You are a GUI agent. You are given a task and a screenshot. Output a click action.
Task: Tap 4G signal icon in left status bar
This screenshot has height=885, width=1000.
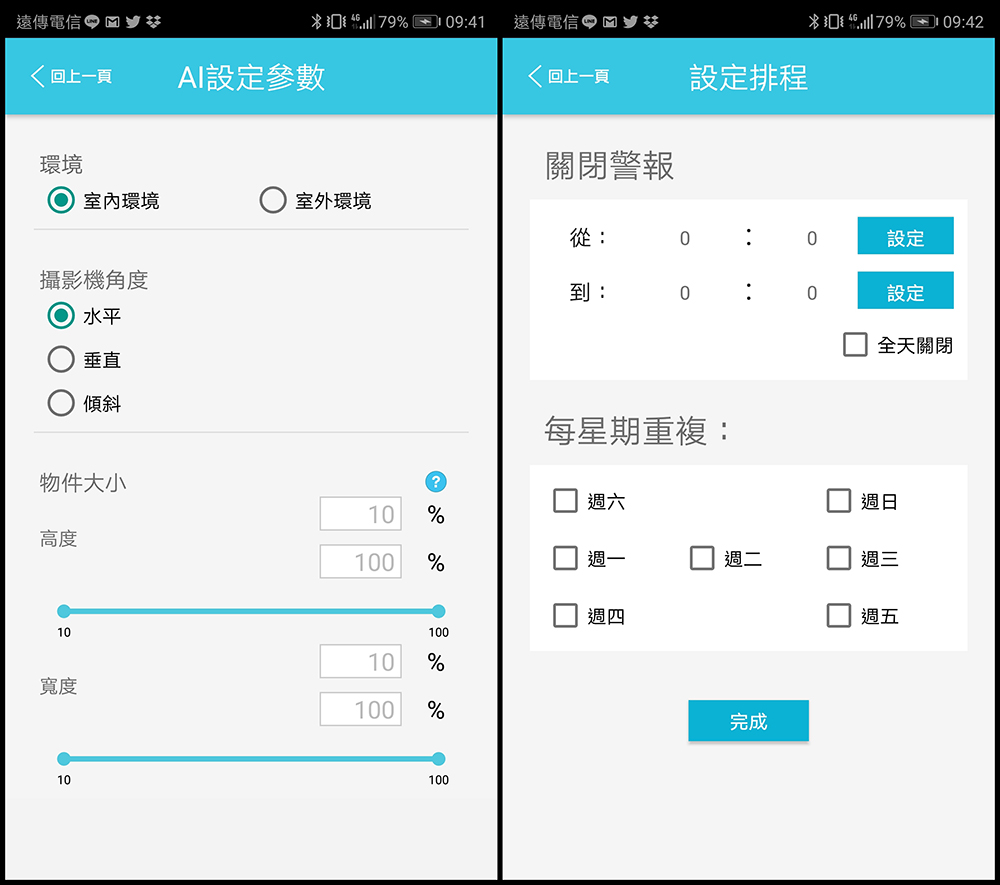(x=362, y=22)
